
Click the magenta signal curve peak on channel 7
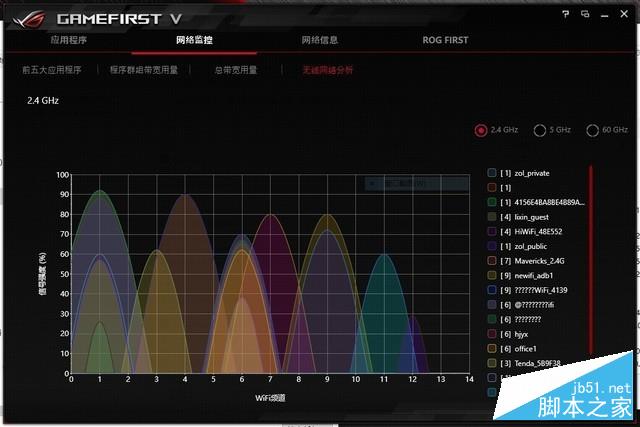pyautogui.click(x=271, y=217)
